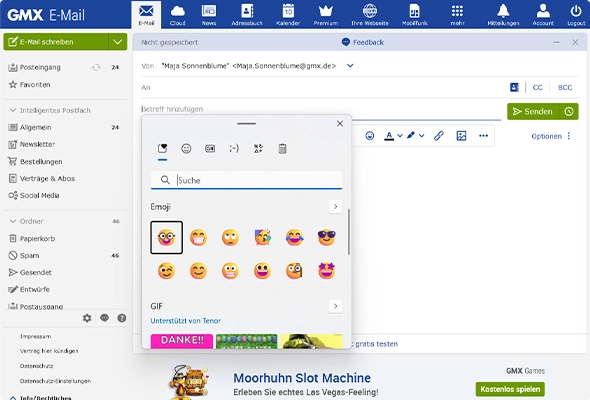Open the Premium crown icon

pos(325,15)
